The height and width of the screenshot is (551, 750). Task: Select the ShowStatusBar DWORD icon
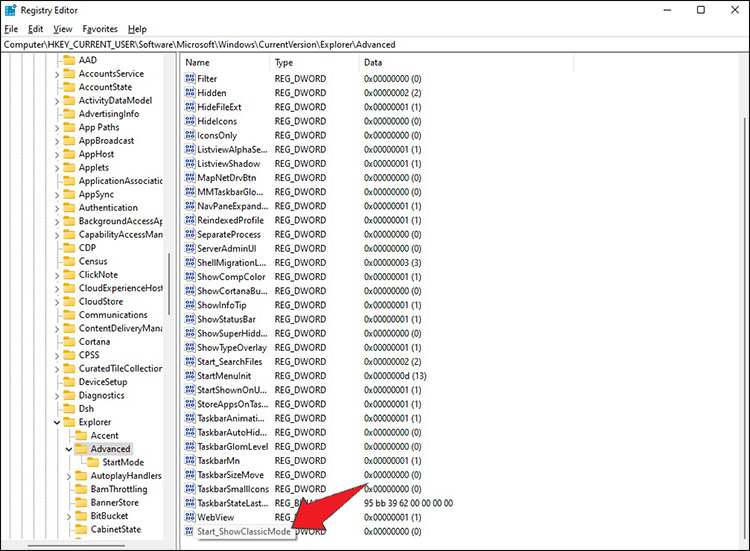click(190, 319)
